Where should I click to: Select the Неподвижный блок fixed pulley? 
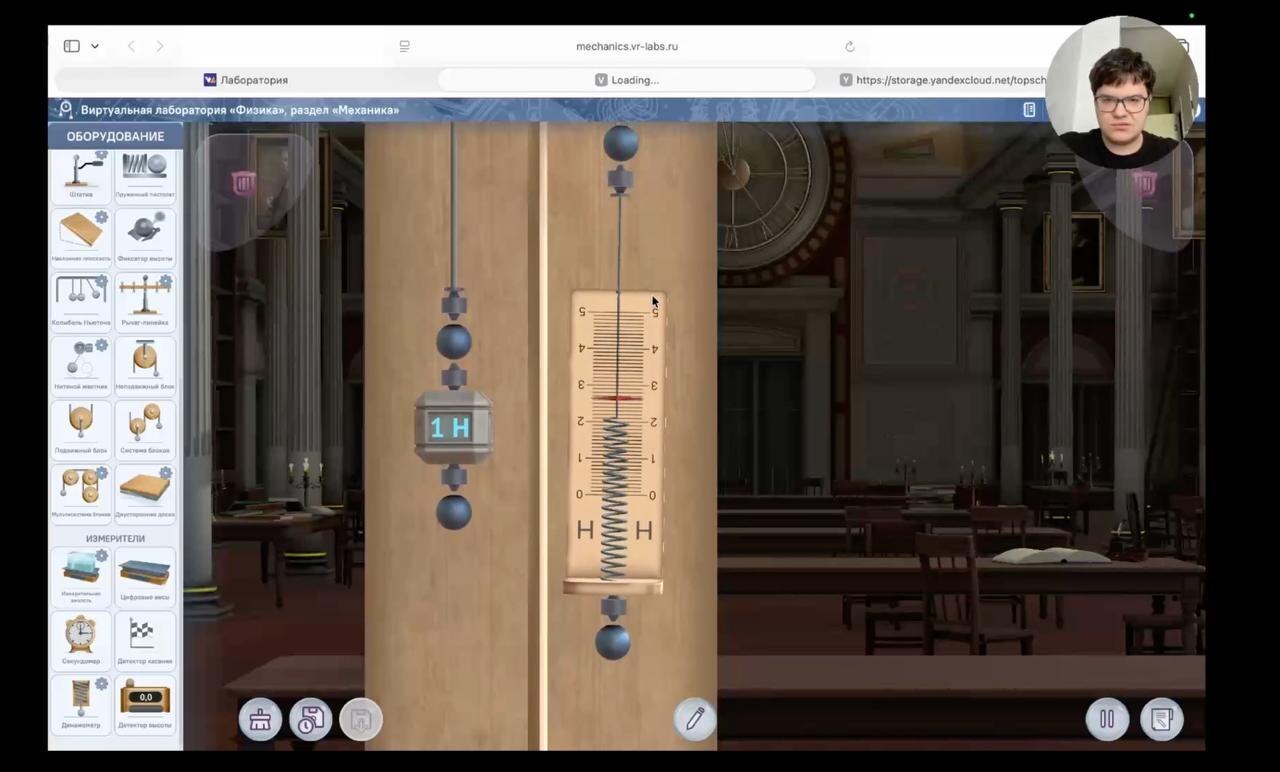(x=145, y=366)
